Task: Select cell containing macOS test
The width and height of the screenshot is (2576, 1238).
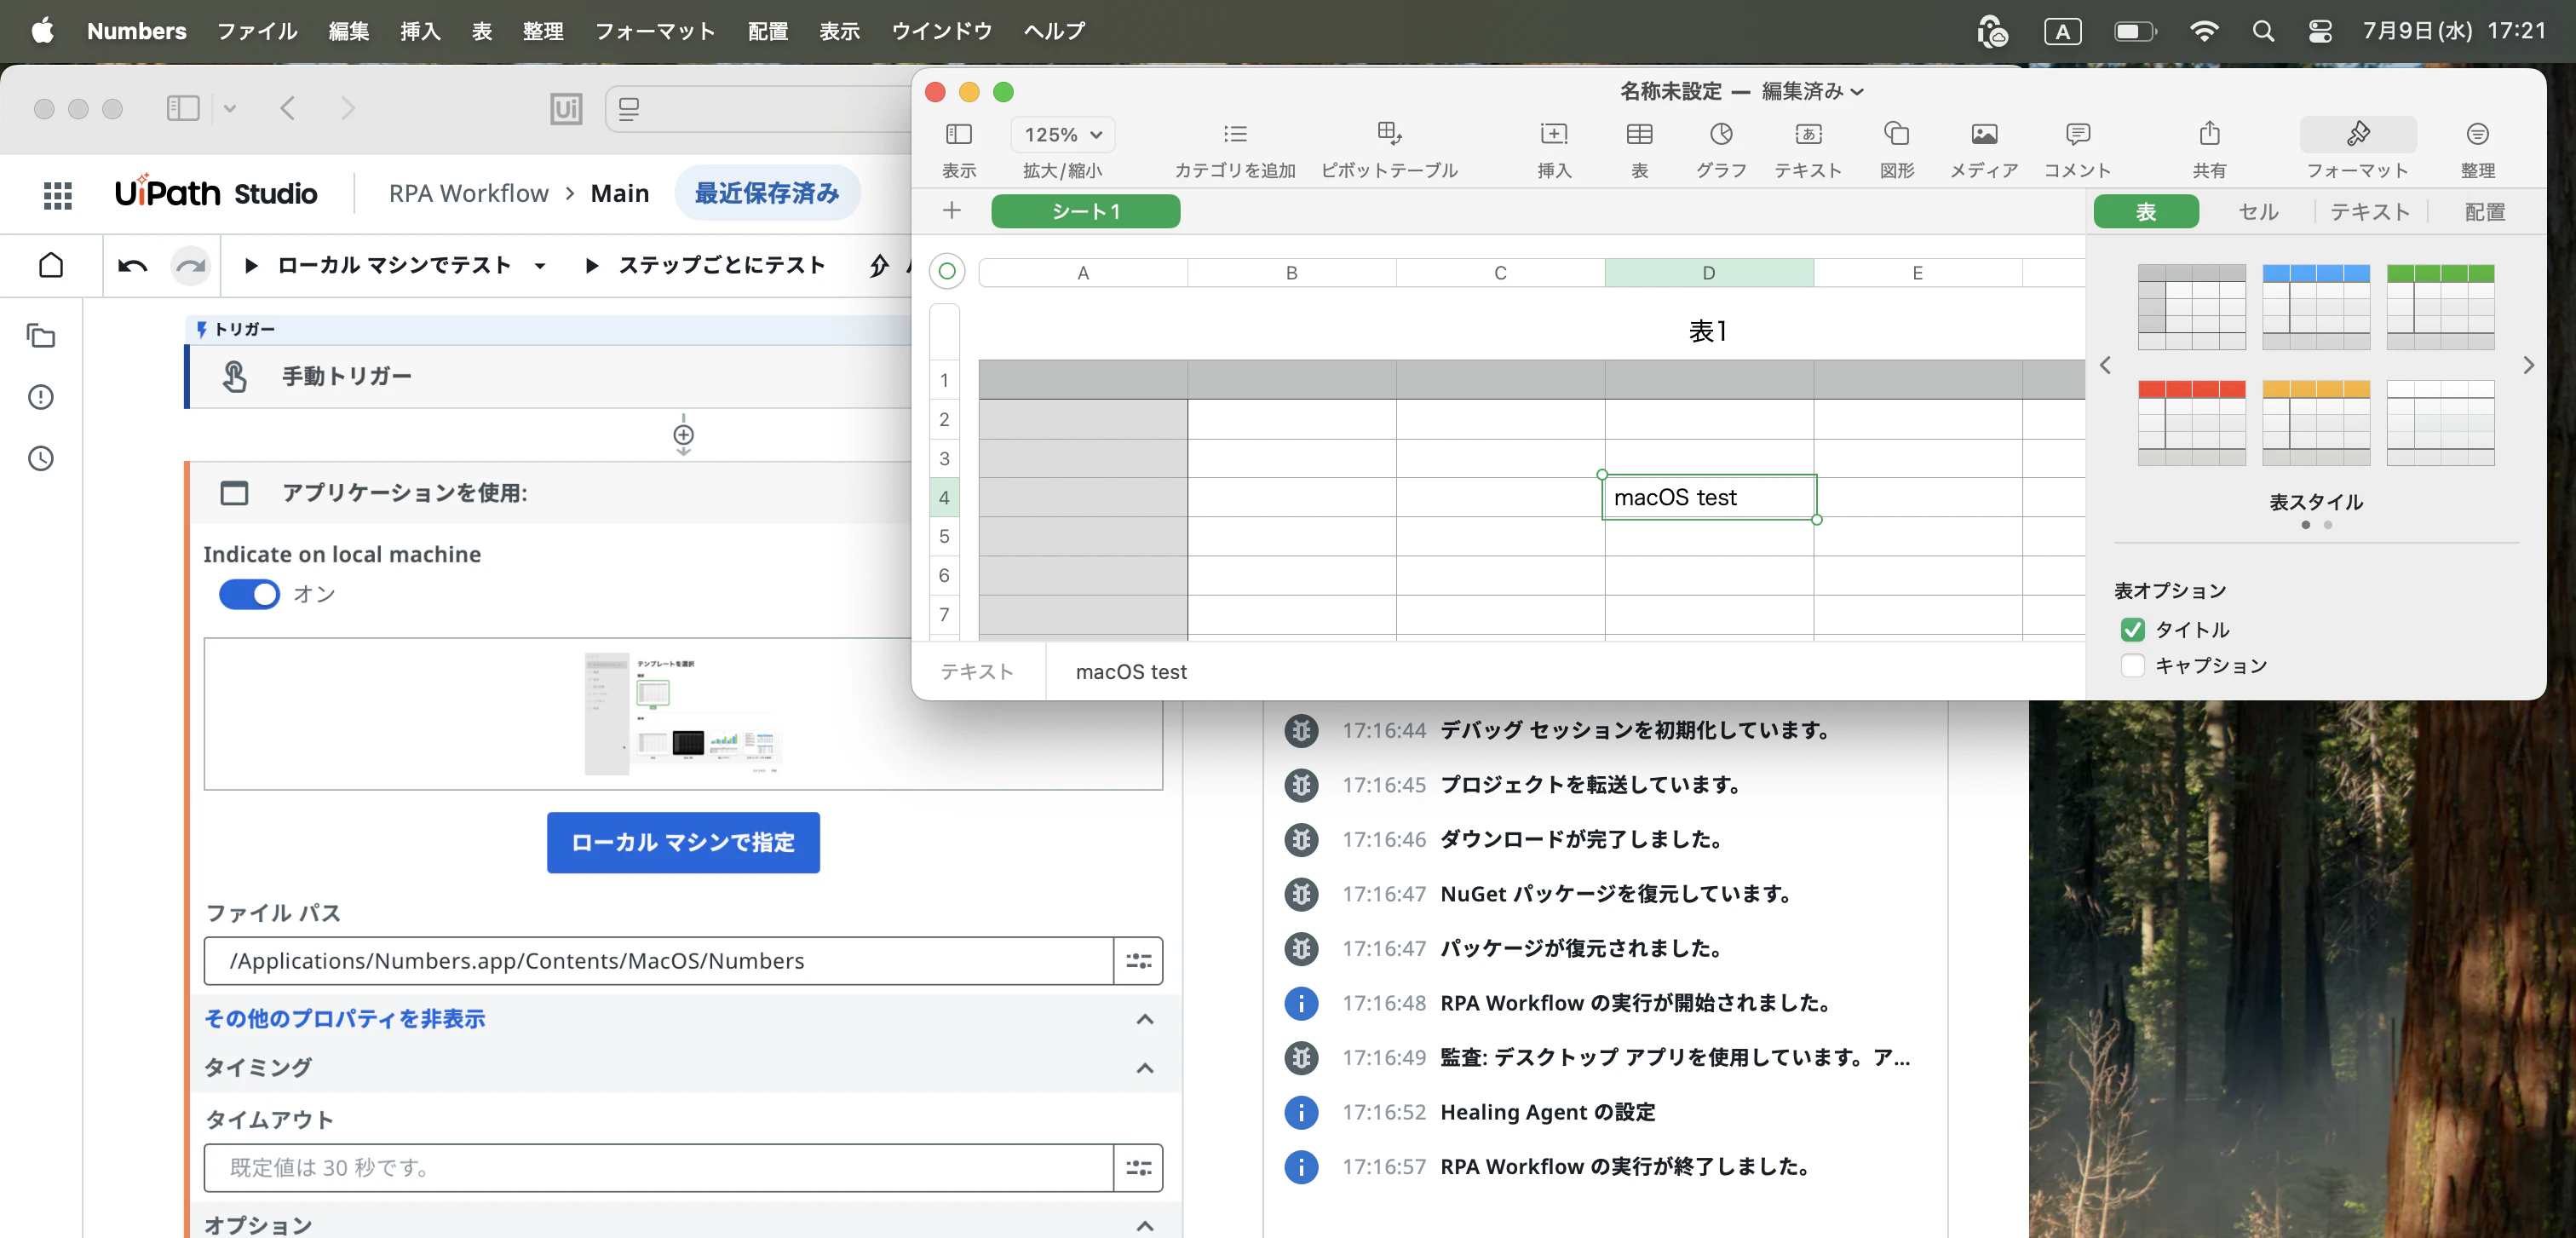Action: pos(1709,497)
